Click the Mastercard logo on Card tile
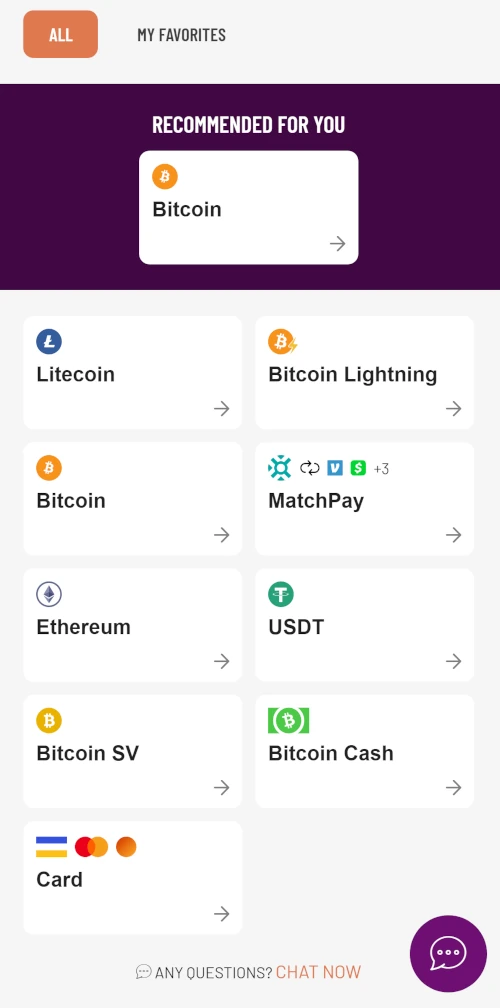 [91, 847]
